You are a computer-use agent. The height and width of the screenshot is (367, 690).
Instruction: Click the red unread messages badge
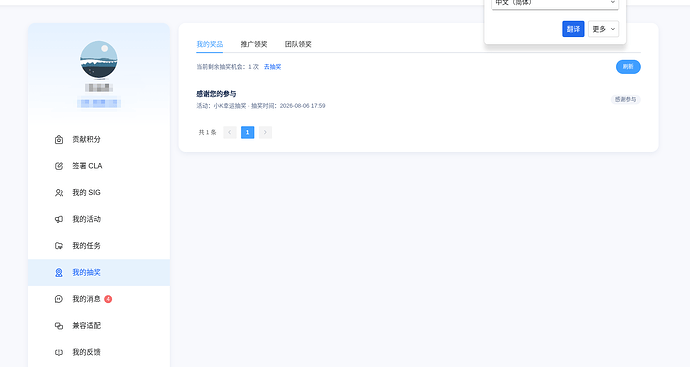(x=108, y=299)
